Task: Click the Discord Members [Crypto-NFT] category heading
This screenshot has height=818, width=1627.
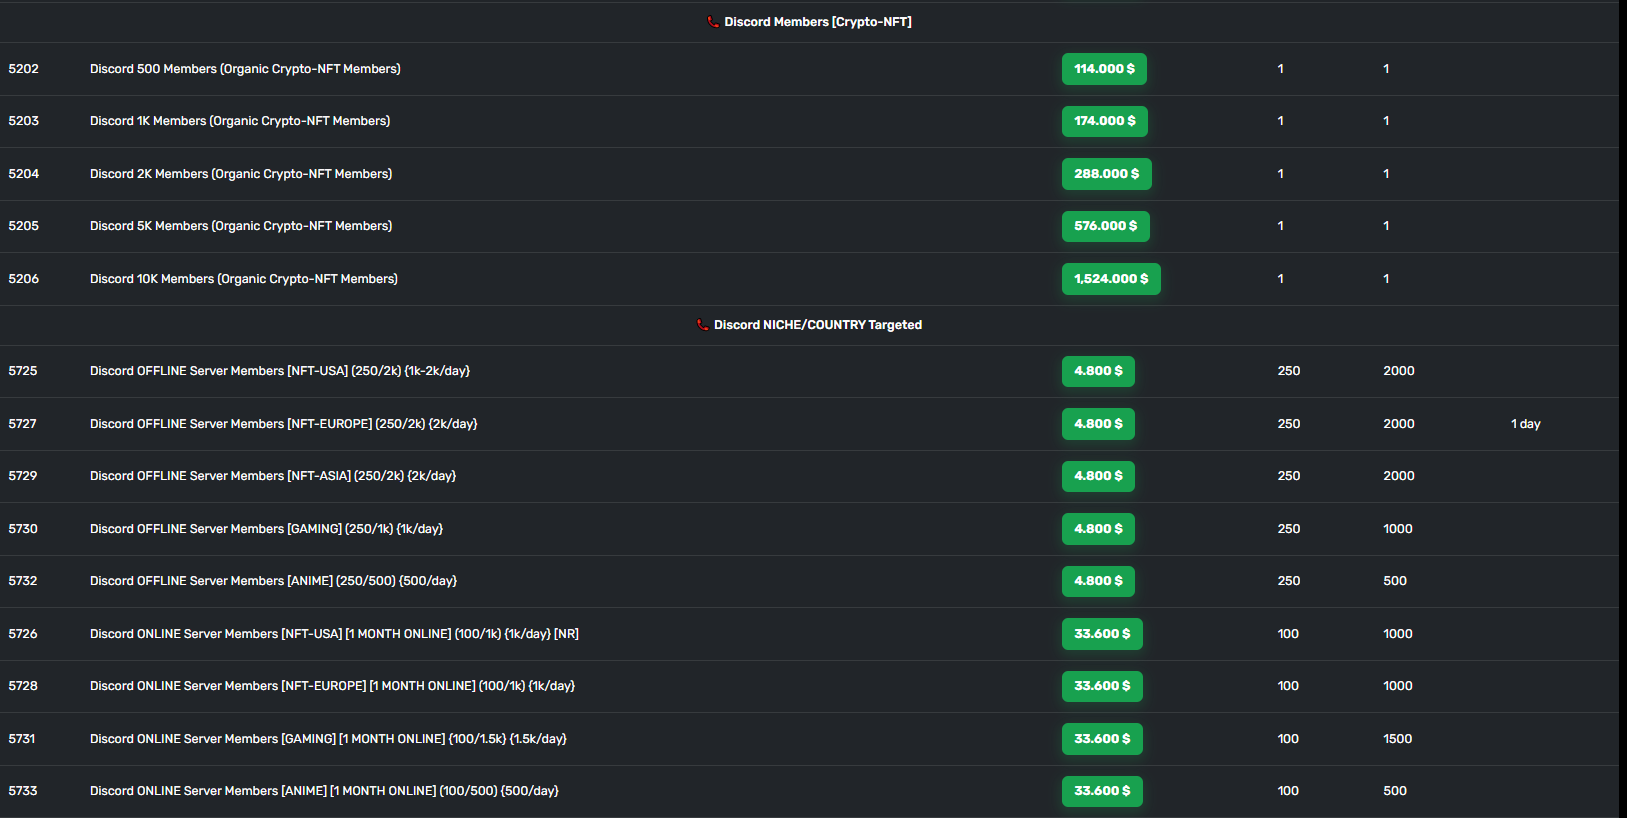Action: pos(818,22)
